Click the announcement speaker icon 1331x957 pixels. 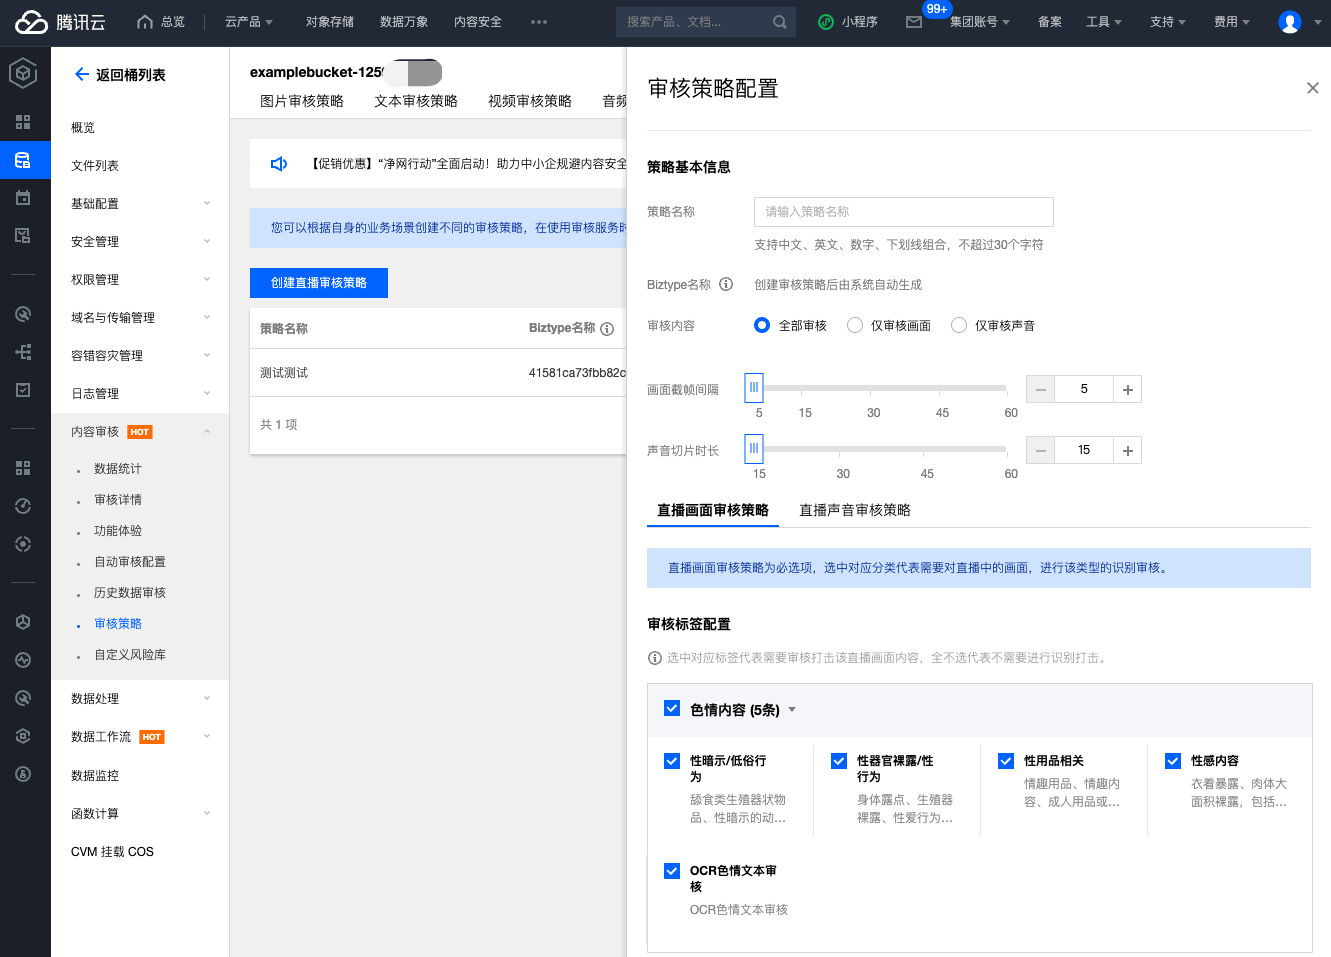[x=279, y=163]
